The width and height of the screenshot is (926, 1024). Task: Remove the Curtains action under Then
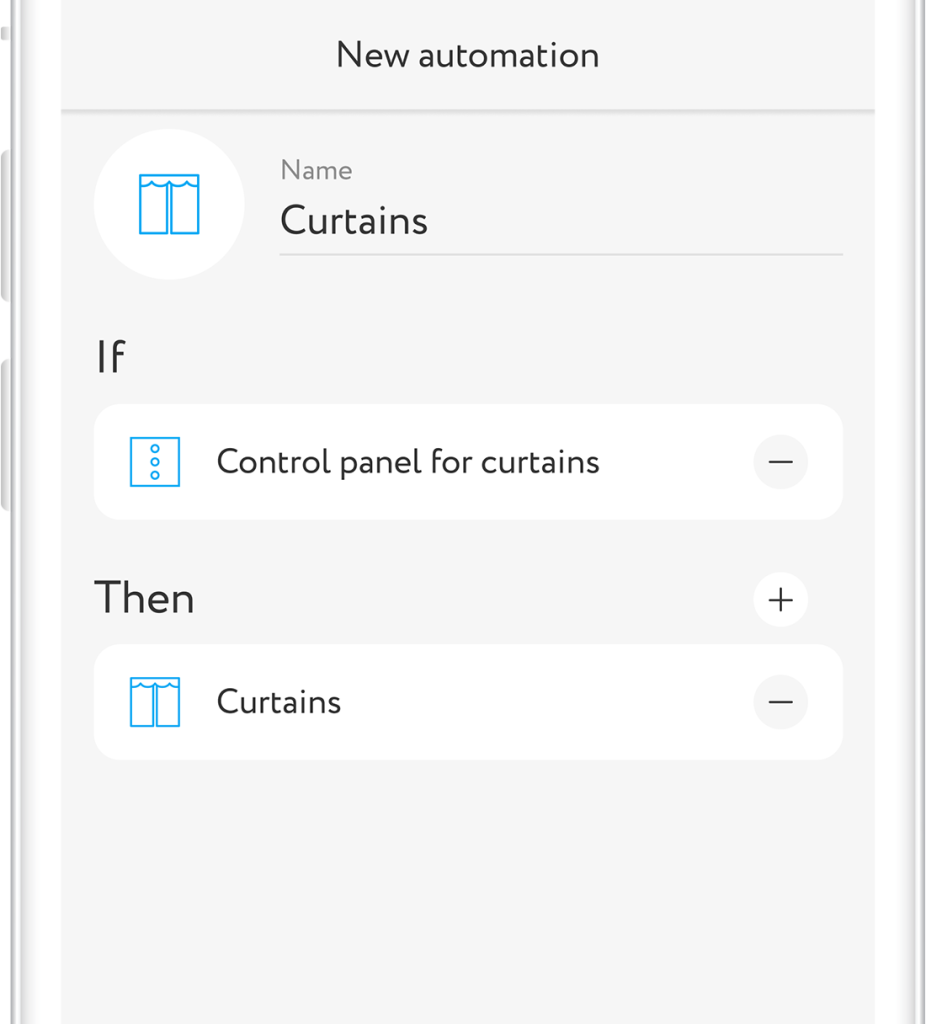coord(780,702)
